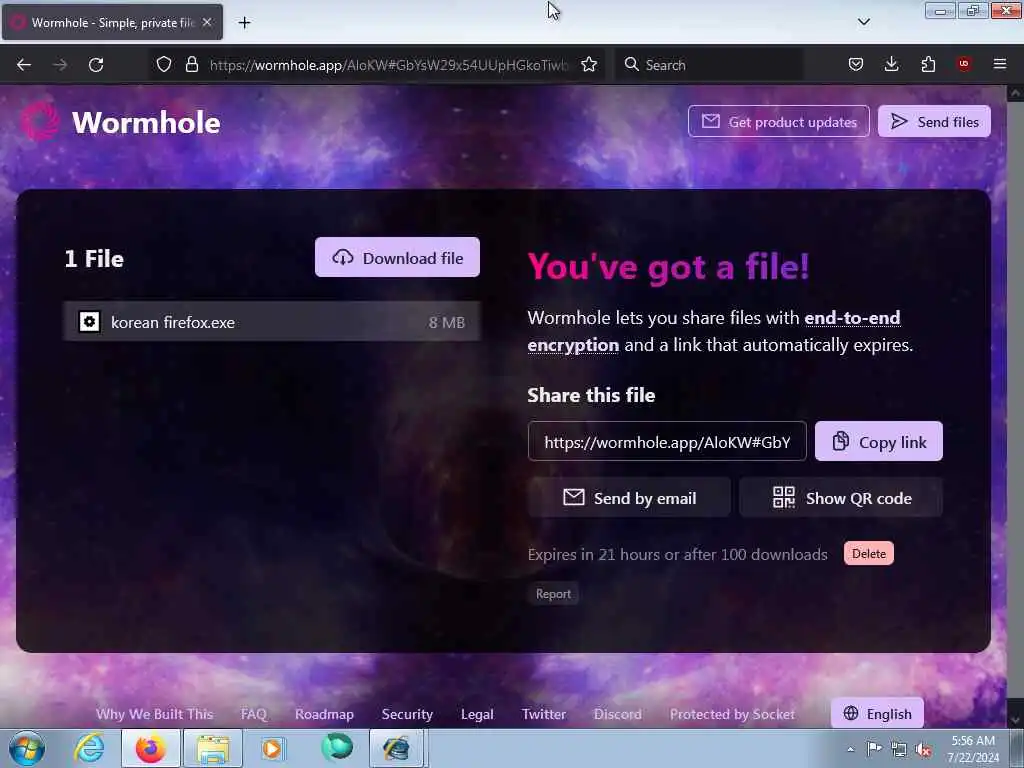Show hidden system tray icons arrow
1024x768 pixels.
point(850,749)
